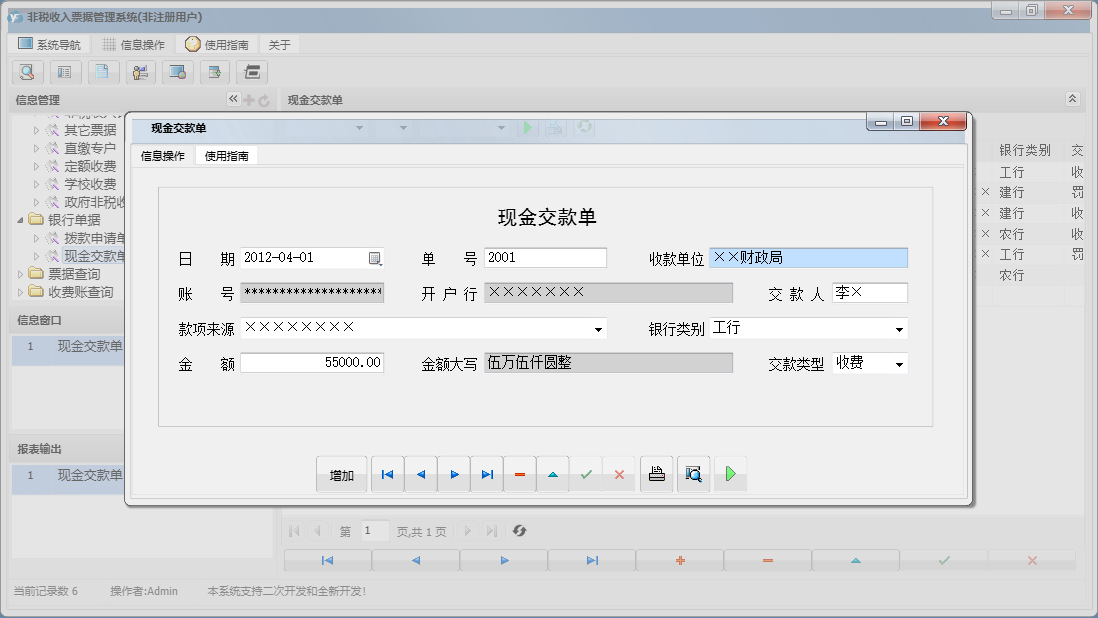Click the print icon in the dialog
The height and width of the screenshot is (618, 1098).
(656, 474)
